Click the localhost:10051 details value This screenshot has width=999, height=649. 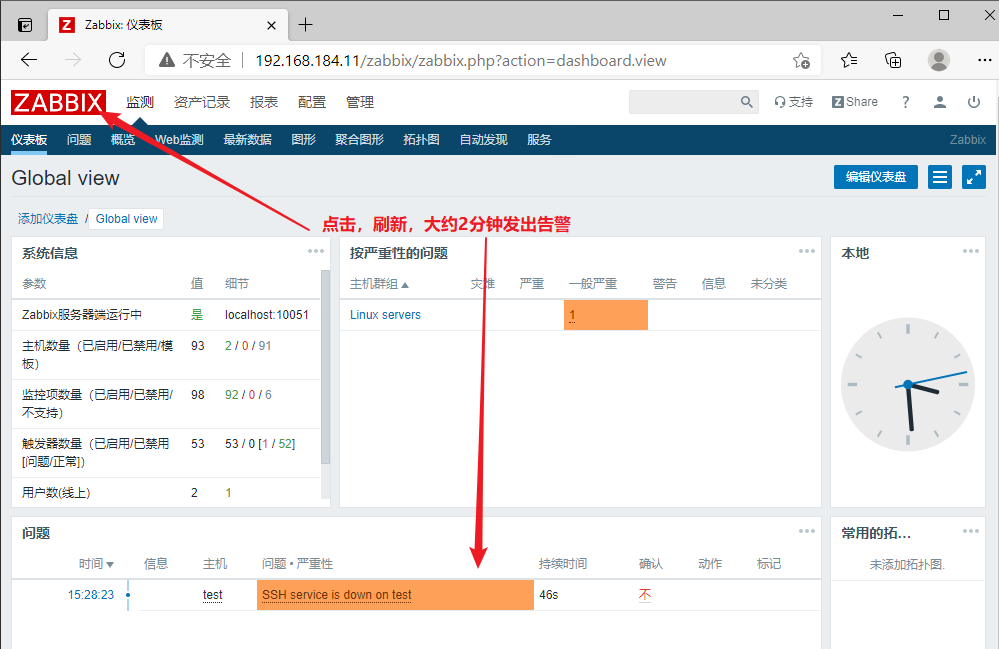tap(266, 315)
